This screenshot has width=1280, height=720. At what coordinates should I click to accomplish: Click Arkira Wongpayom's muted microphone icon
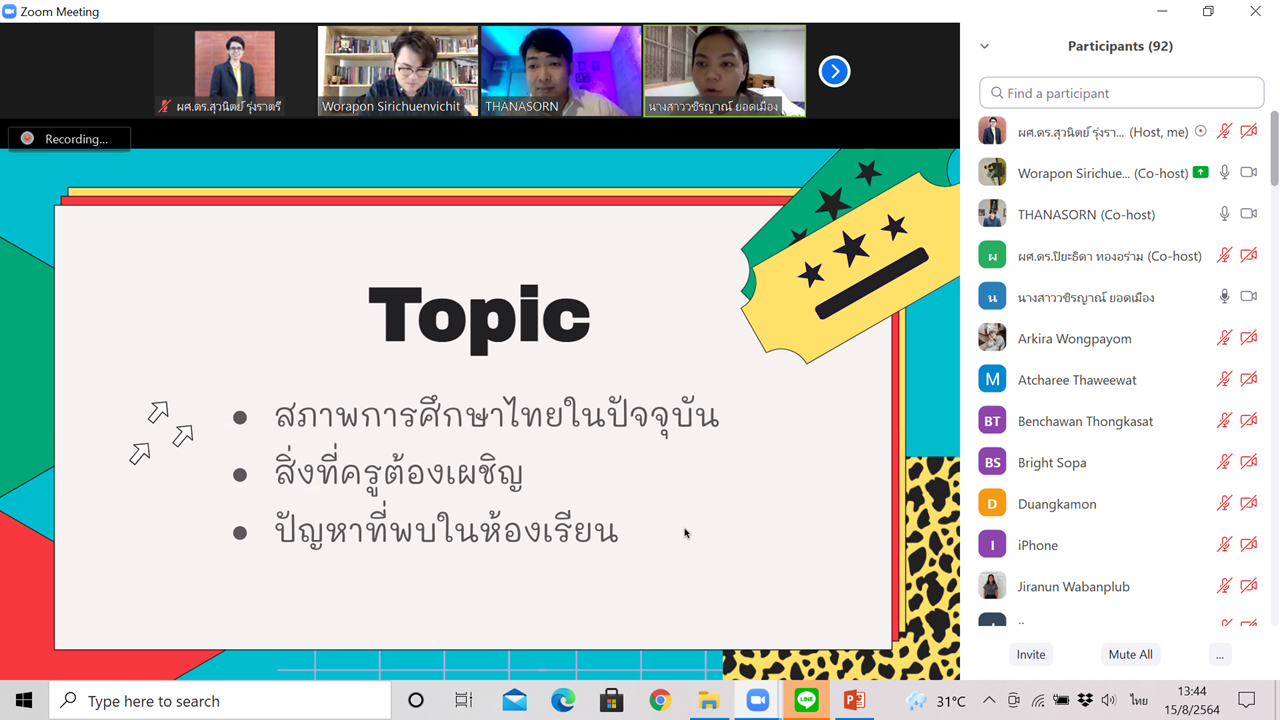pos(1224,338)
